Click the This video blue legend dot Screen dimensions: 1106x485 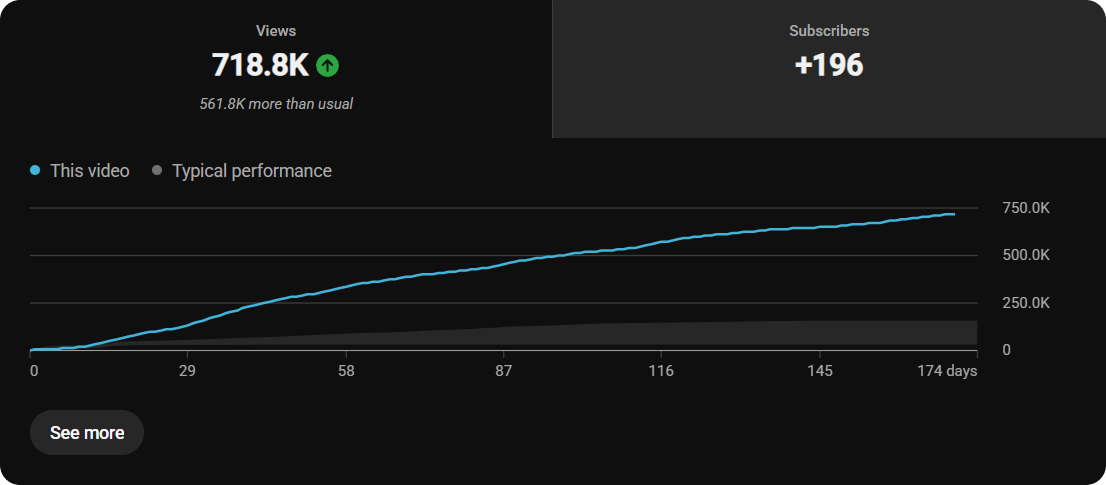(35, 171)
